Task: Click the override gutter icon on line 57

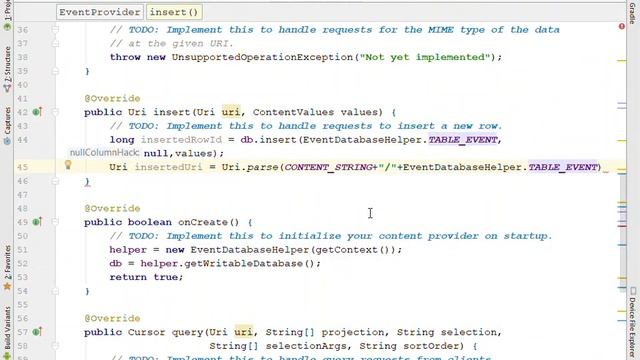Action: (37, 332)
